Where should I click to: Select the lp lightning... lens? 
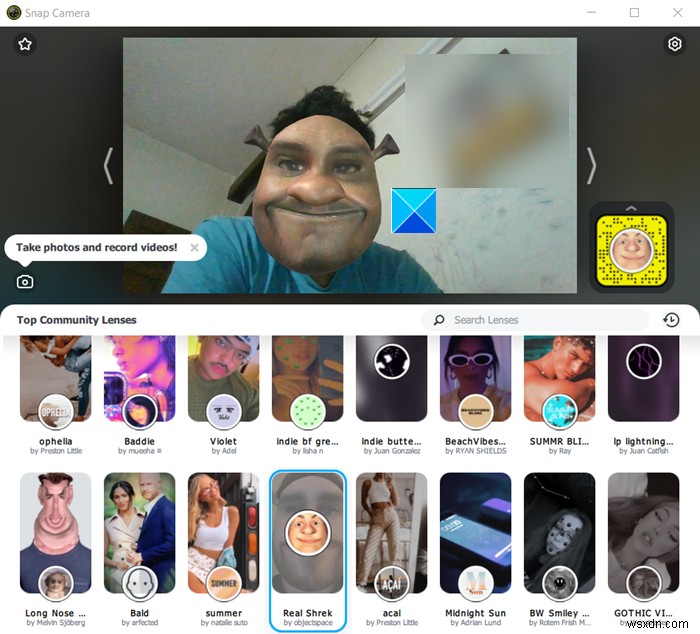[x=643, y=396]
